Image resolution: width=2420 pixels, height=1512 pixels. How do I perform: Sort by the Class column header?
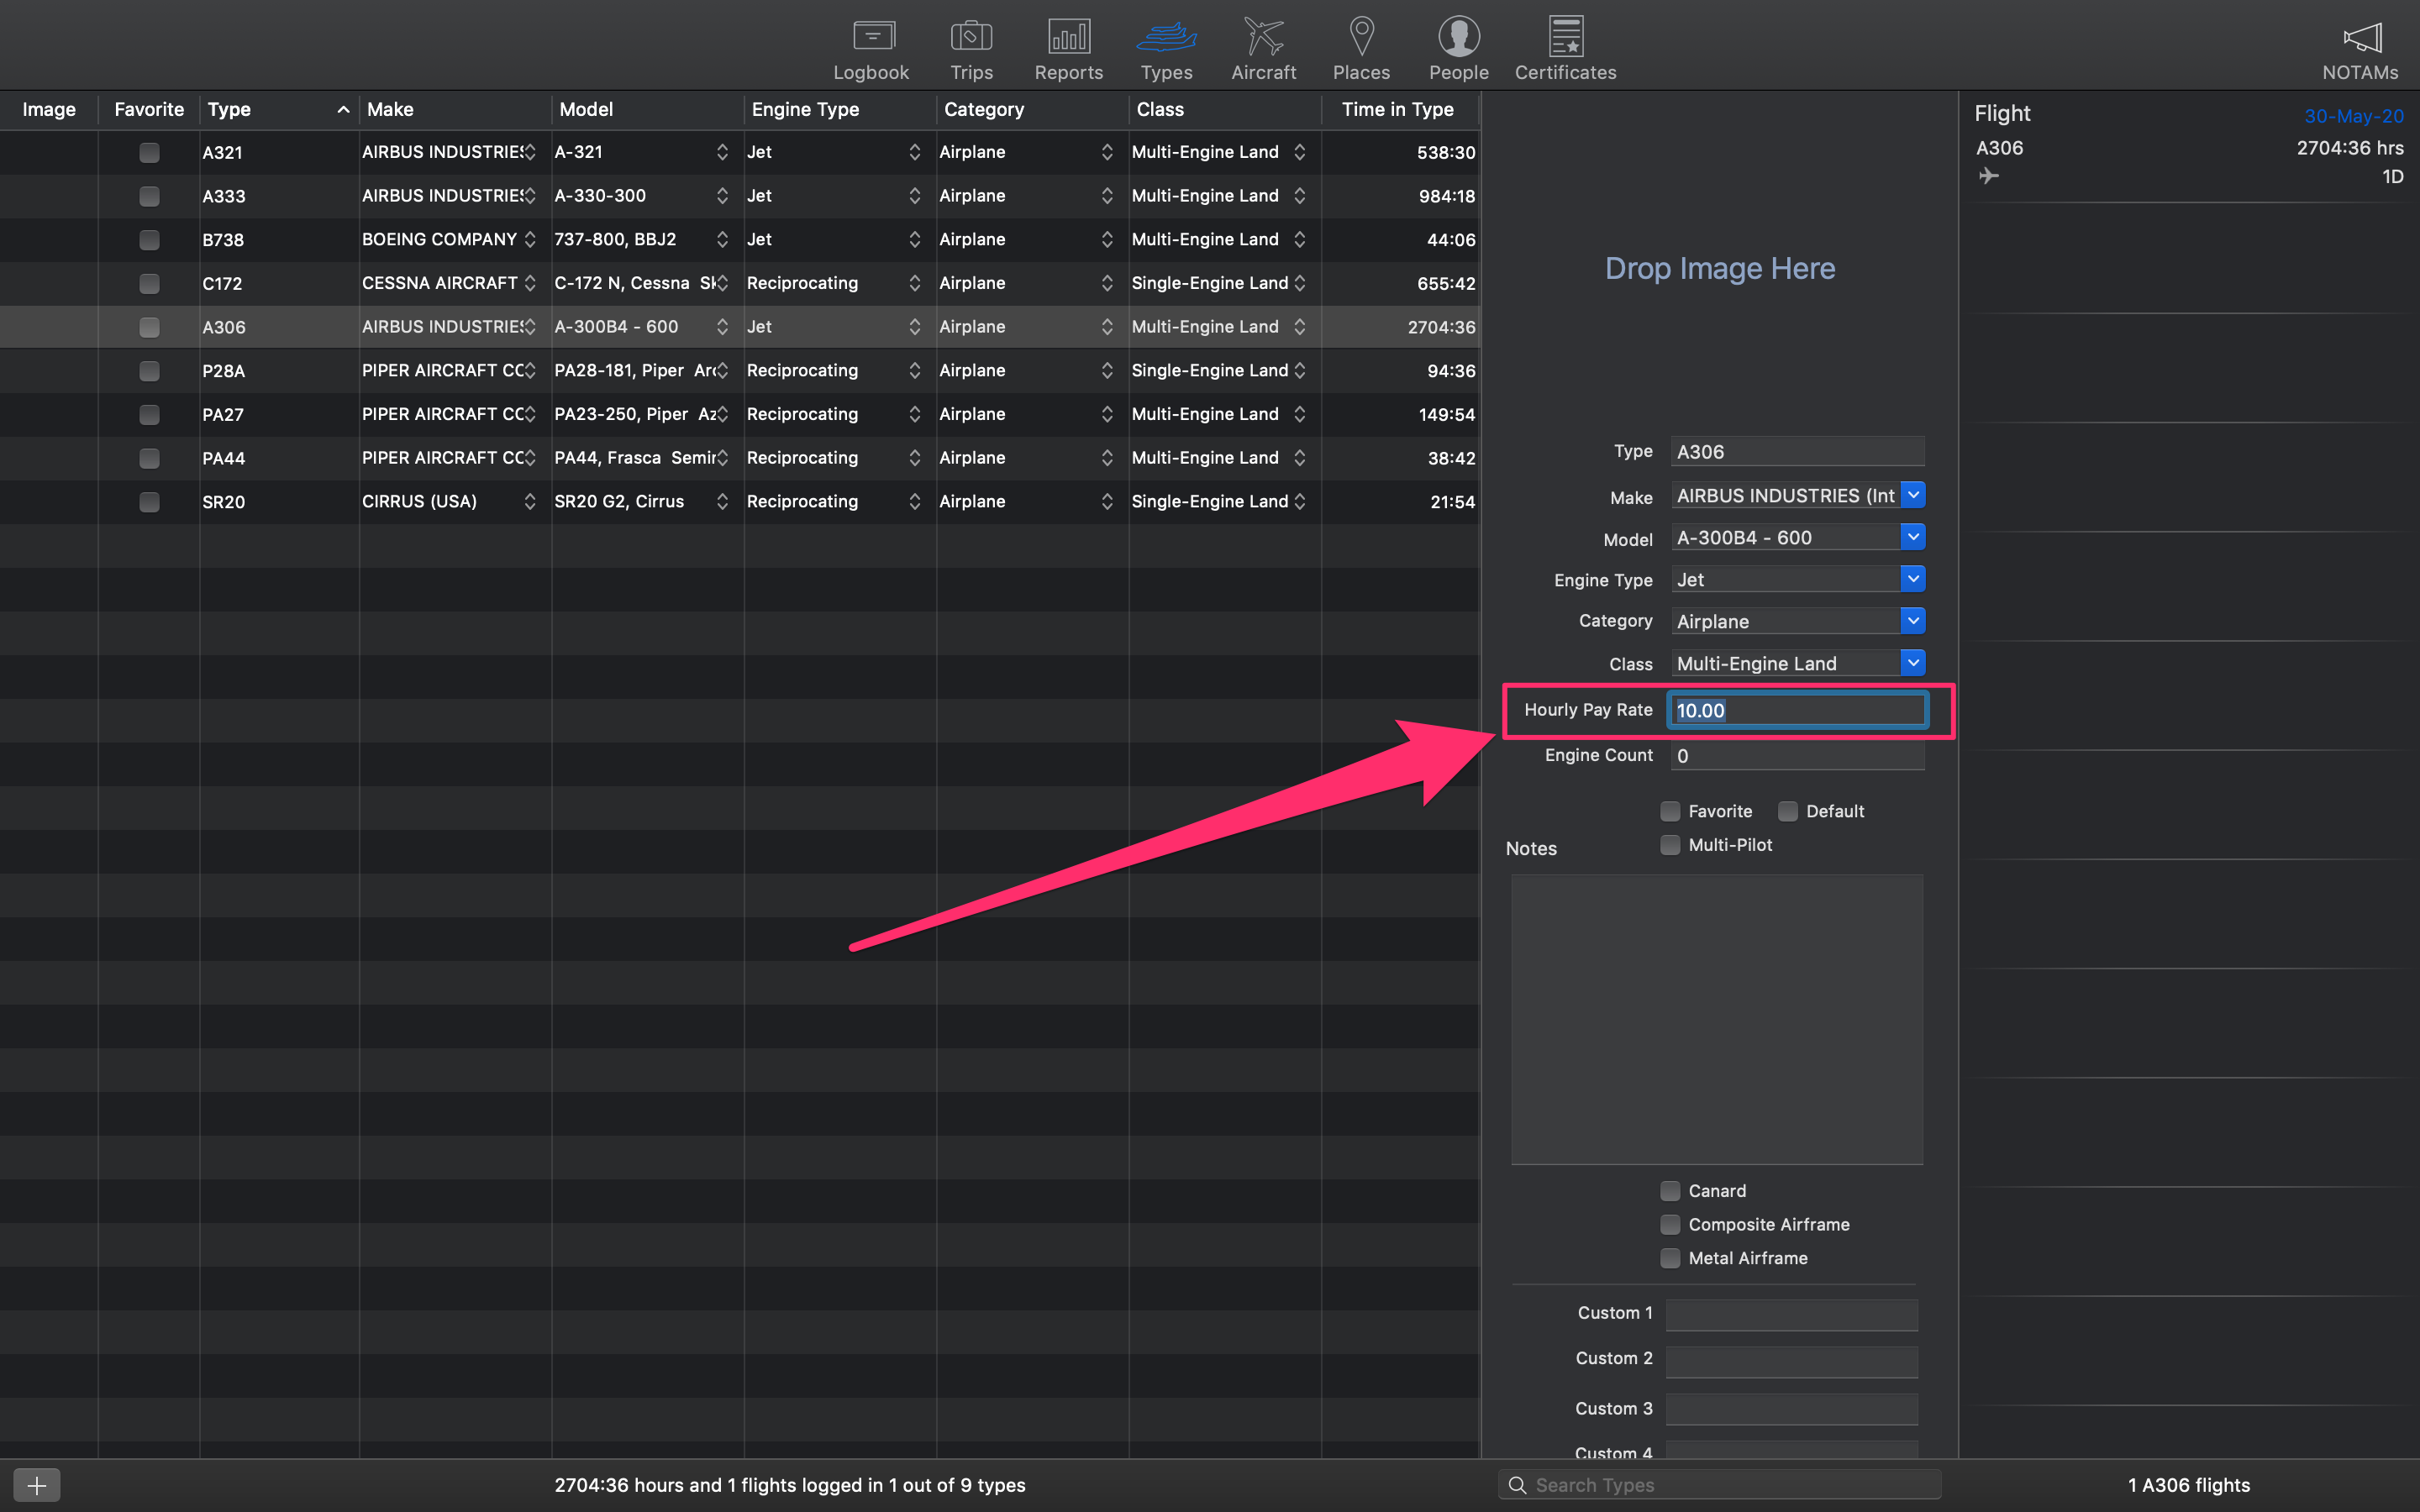pos(1225,109)
